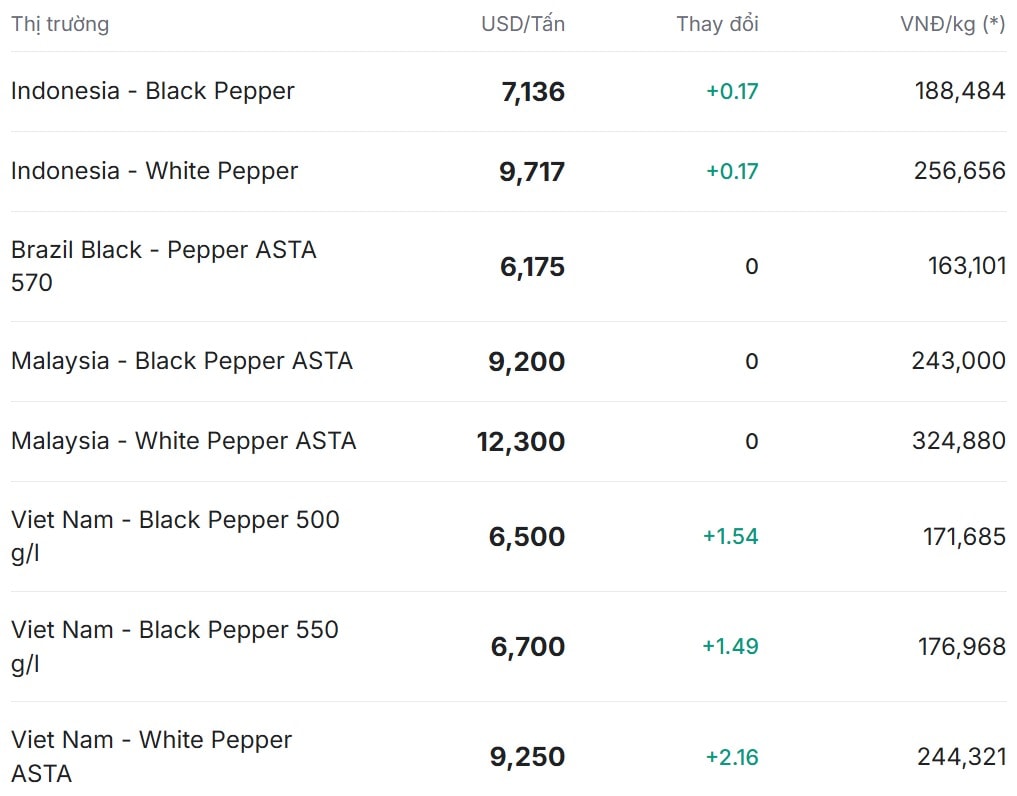
Task: Click the +1.54 change value
Action: [x=731, y=537]
